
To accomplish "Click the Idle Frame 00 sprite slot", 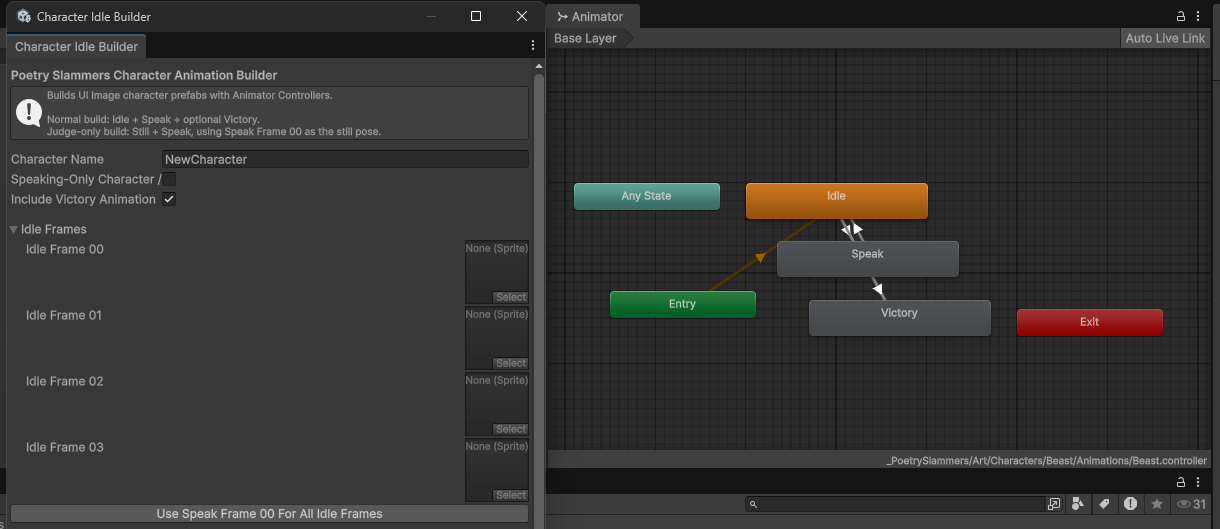I will 496,271.
